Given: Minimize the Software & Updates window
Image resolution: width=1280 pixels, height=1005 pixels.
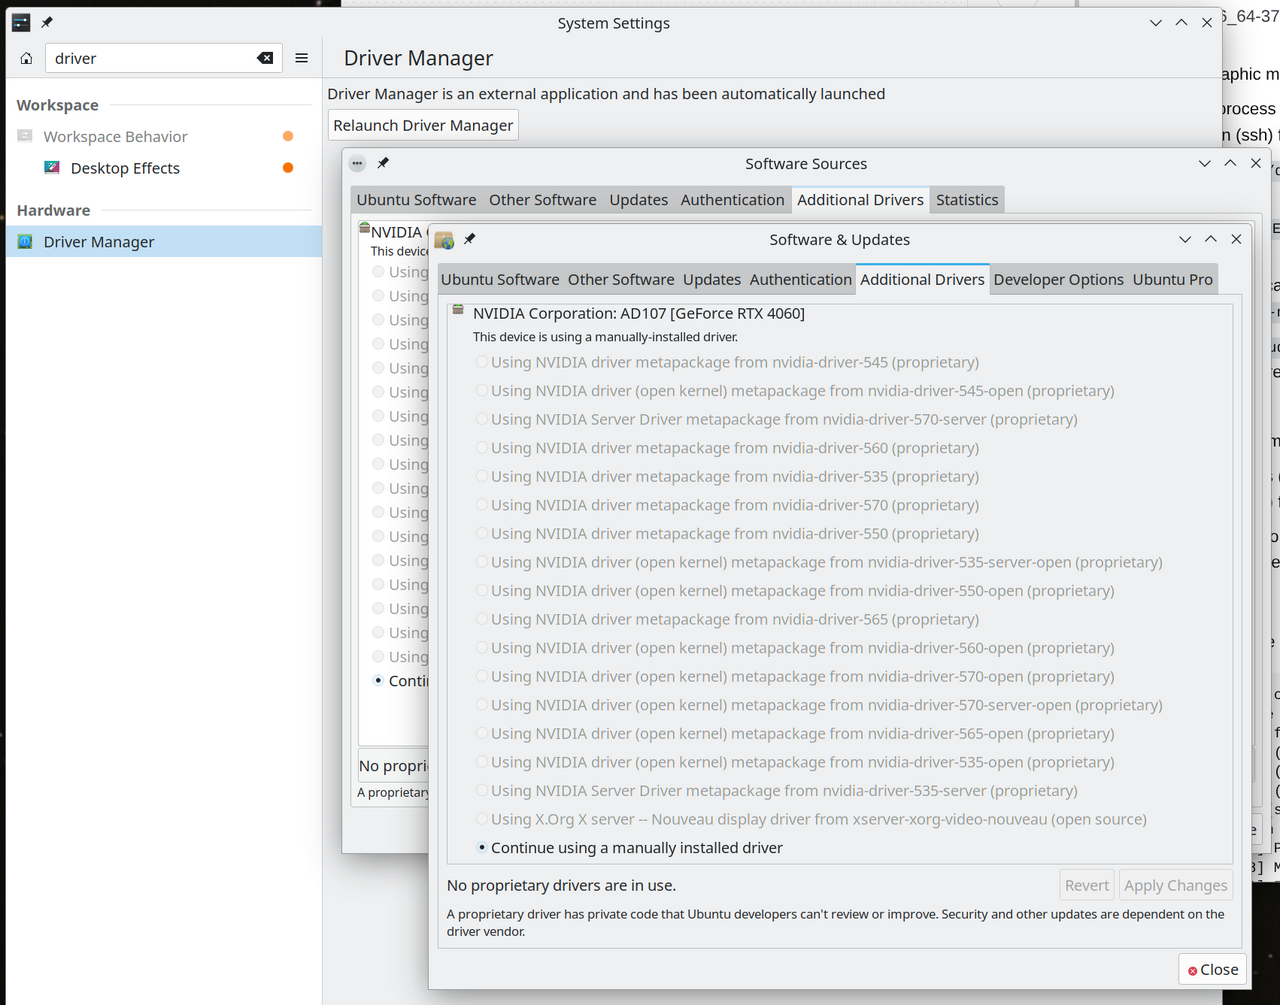Looking at the screenshot, I should (x=1185, y=239).
